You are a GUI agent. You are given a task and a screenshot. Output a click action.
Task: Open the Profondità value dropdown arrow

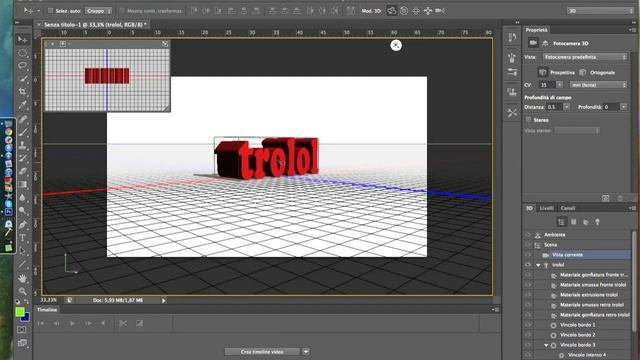[x=624, y=107]
